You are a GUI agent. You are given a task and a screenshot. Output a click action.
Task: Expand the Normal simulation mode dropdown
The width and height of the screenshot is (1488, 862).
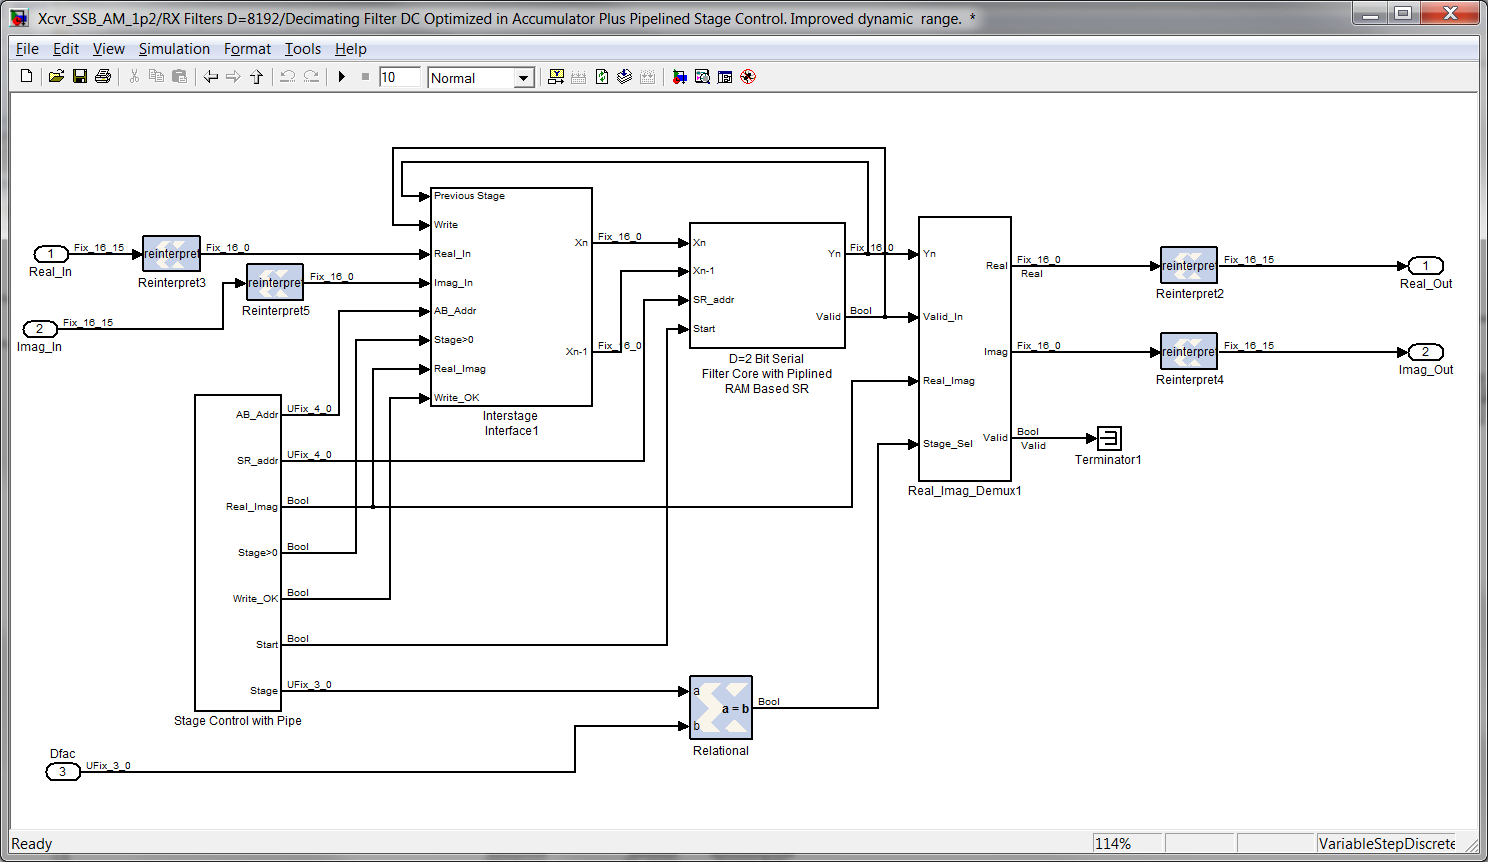(x=524, y=78)
